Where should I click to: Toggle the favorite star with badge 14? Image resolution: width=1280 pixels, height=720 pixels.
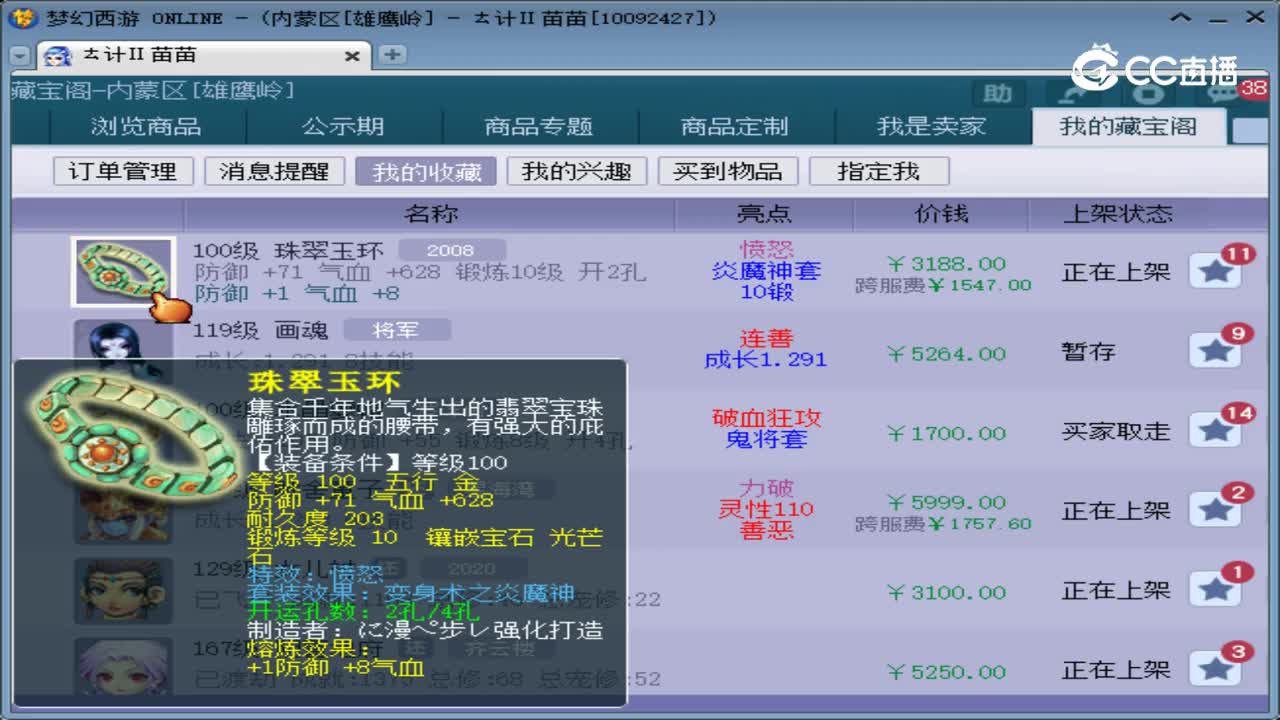1215,431
